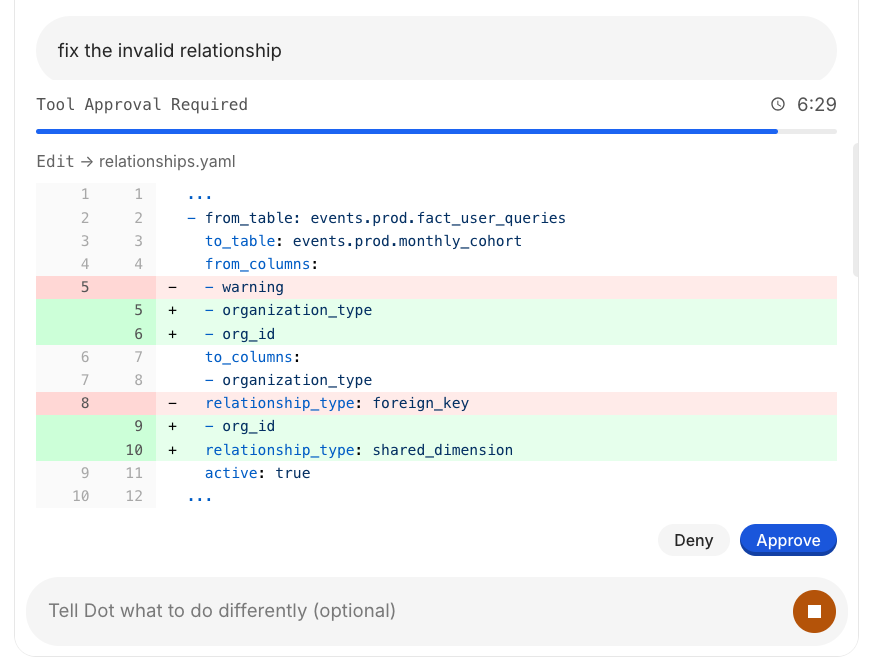Screen dimensions: 875x670
Task: Click the vertical scrollbar on the right edge
Action: coord(855,210)
